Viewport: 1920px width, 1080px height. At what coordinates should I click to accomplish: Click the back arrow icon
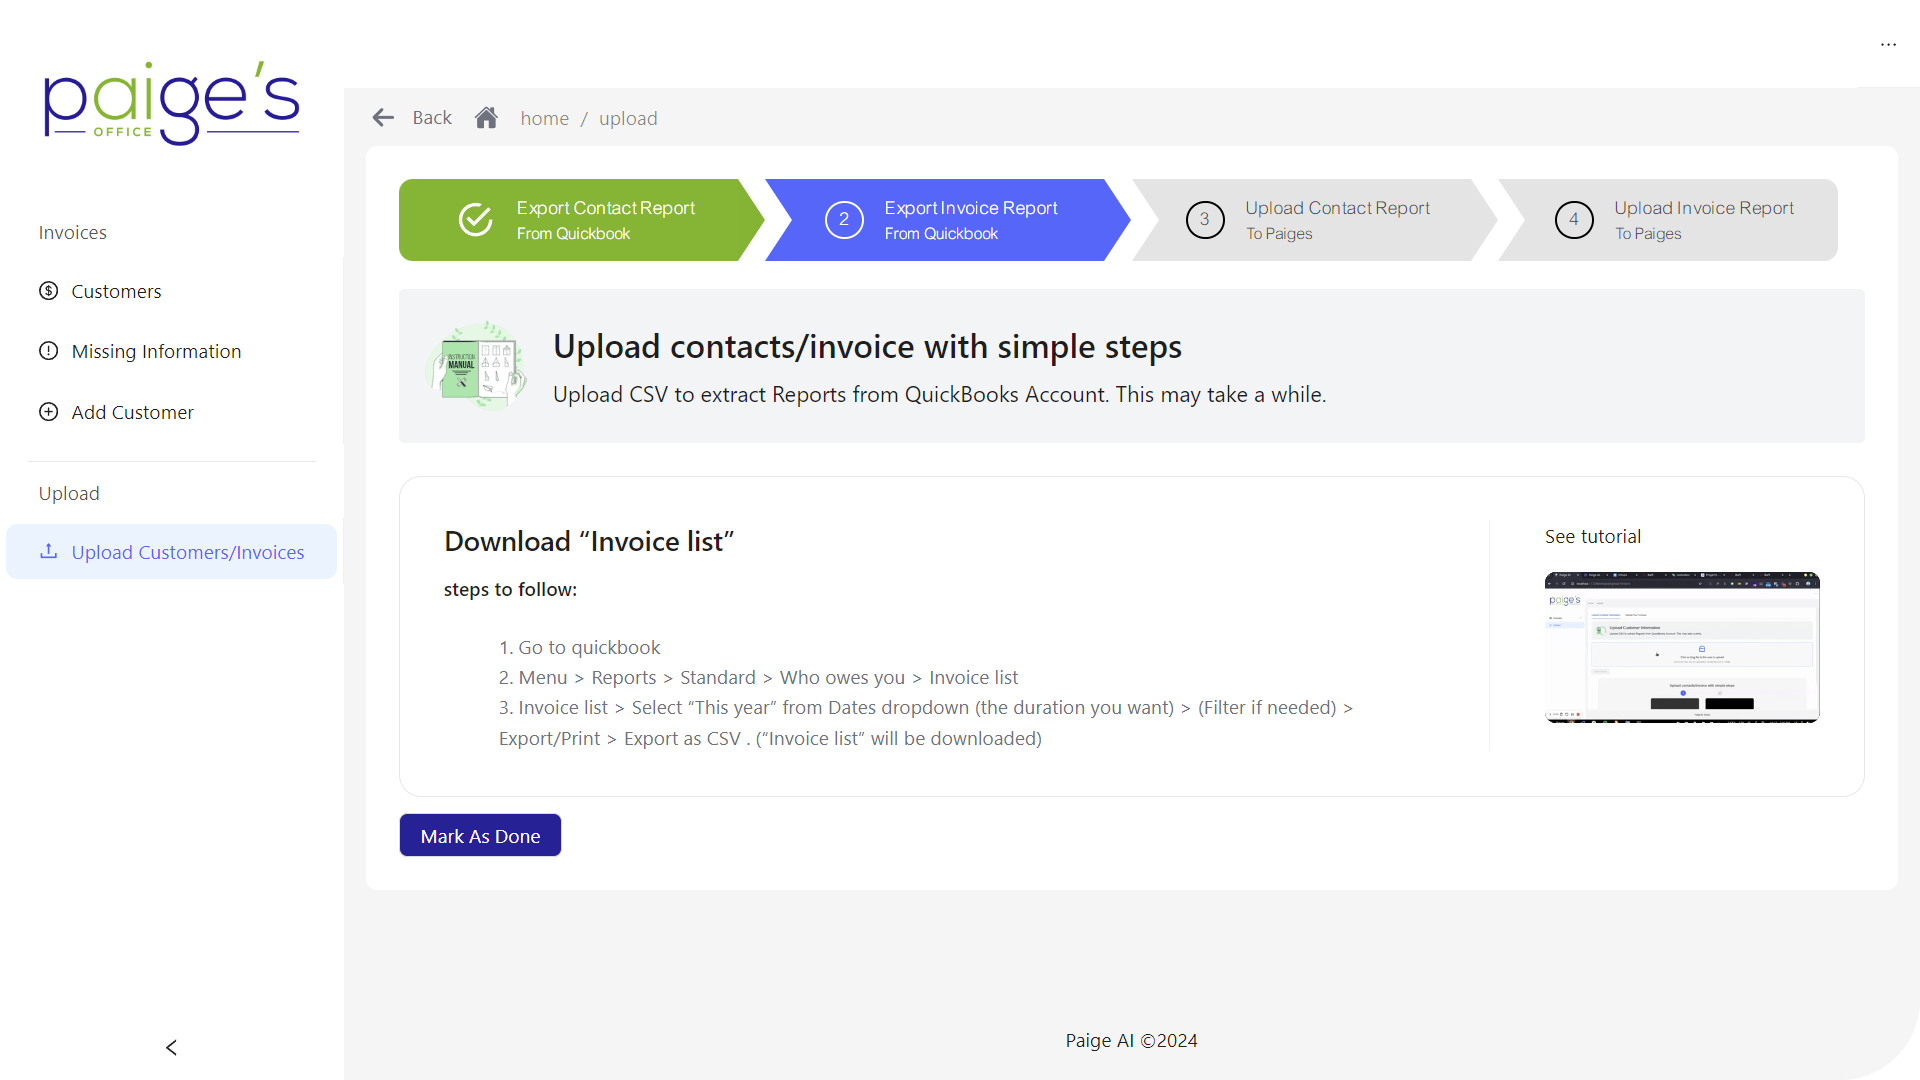(383, 118)
